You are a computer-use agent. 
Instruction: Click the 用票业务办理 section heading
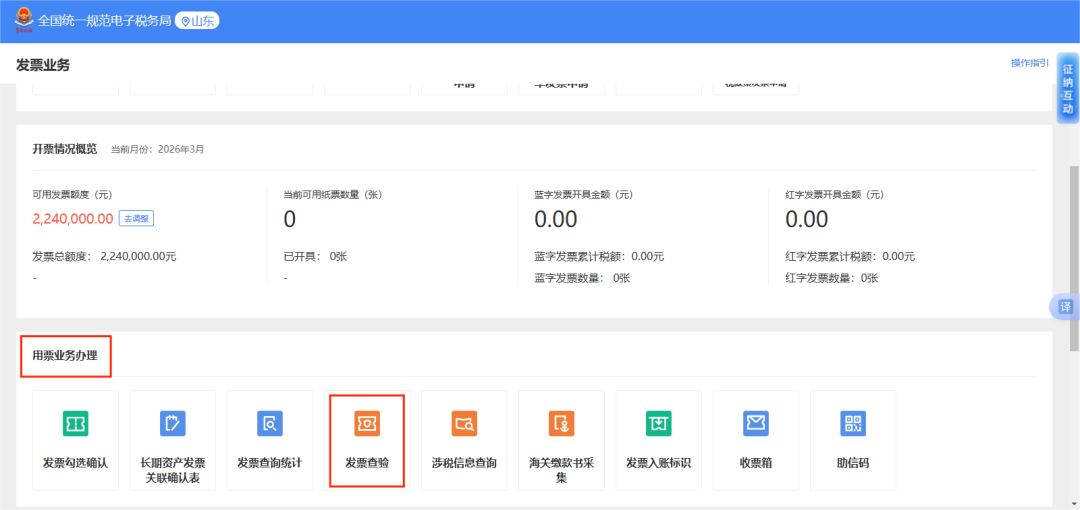pos(65,356)
